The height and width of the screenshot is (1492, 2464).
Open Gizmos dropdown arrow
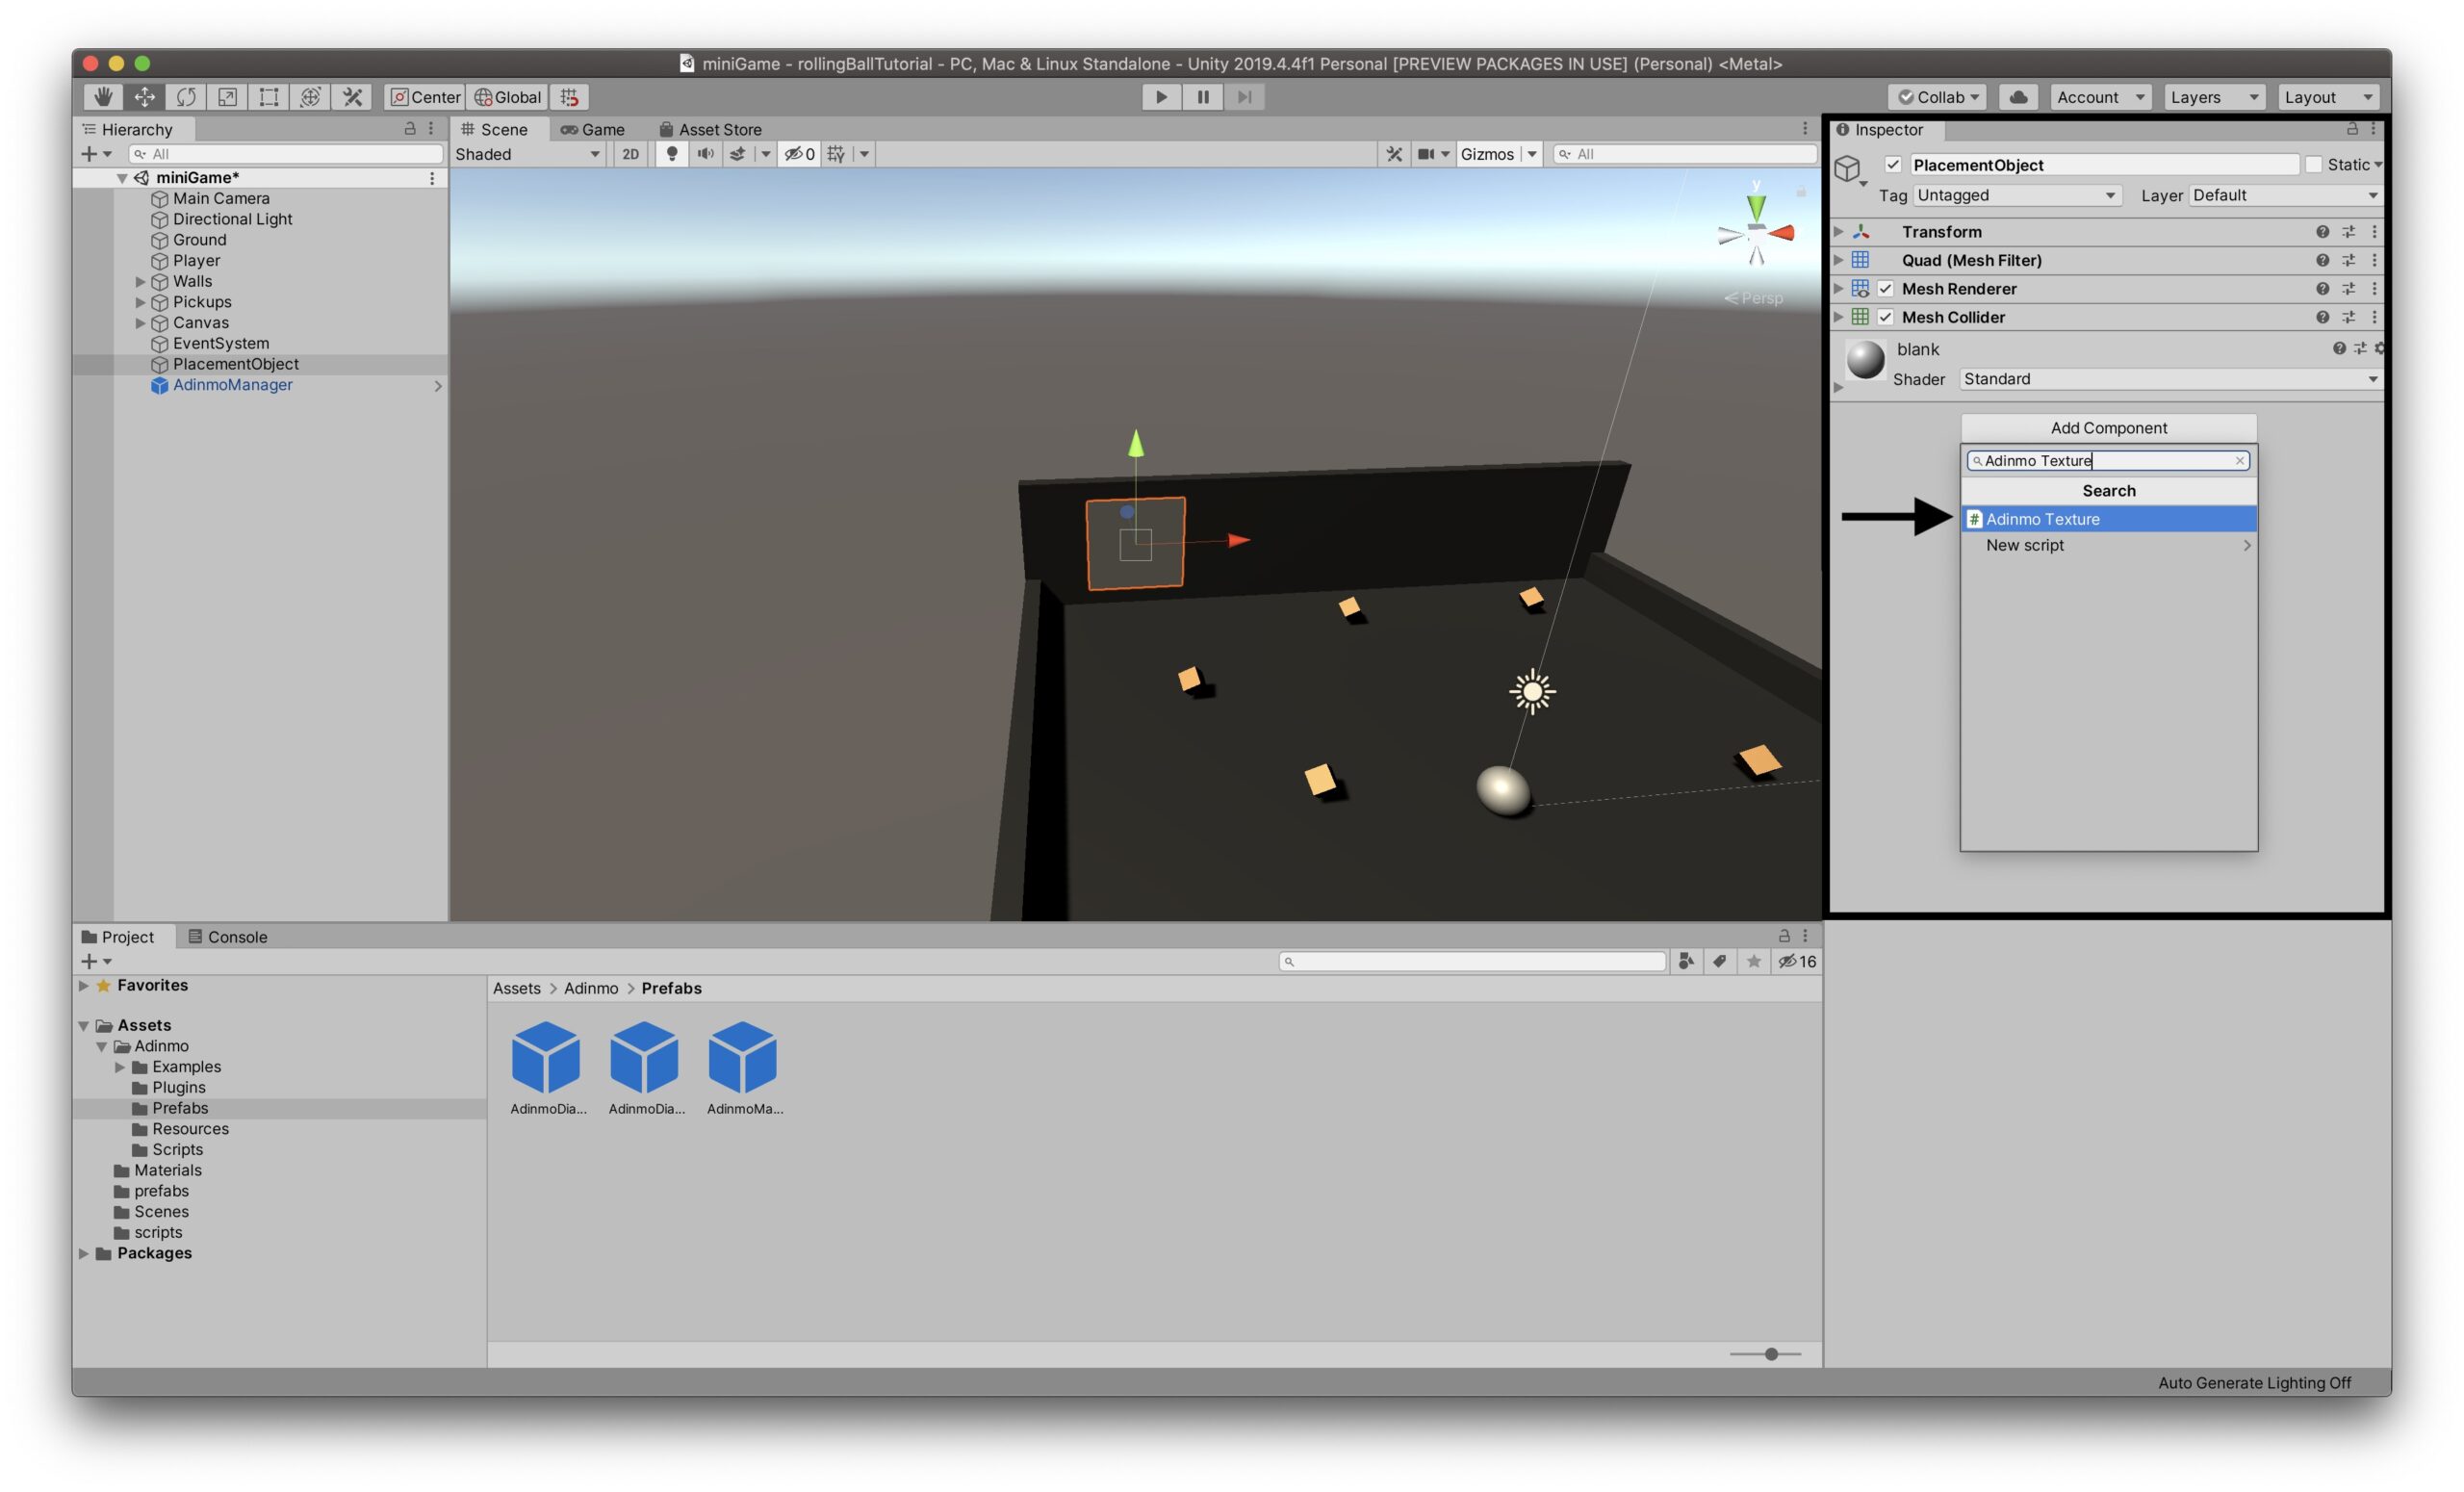[1531, 154]
